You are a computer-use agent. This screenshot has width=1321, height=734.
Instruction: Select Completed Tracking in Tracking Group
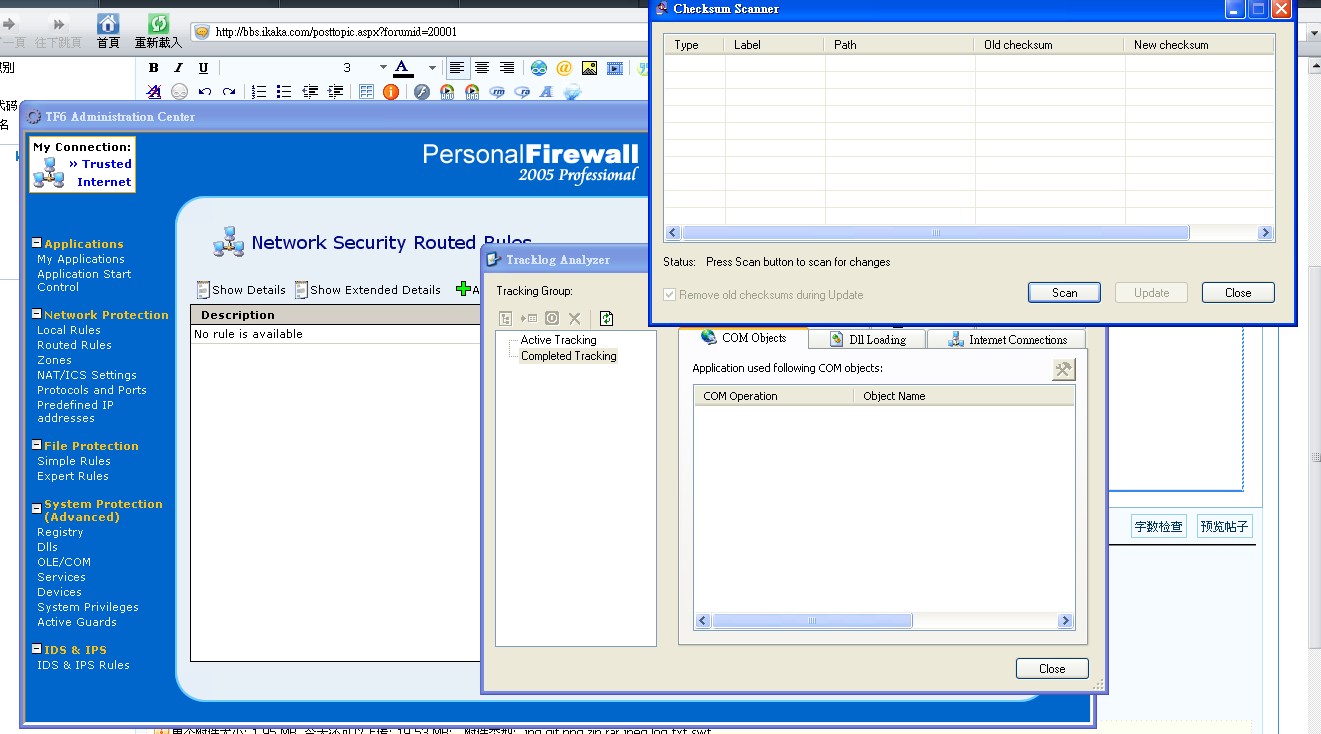tap(568, 356)
